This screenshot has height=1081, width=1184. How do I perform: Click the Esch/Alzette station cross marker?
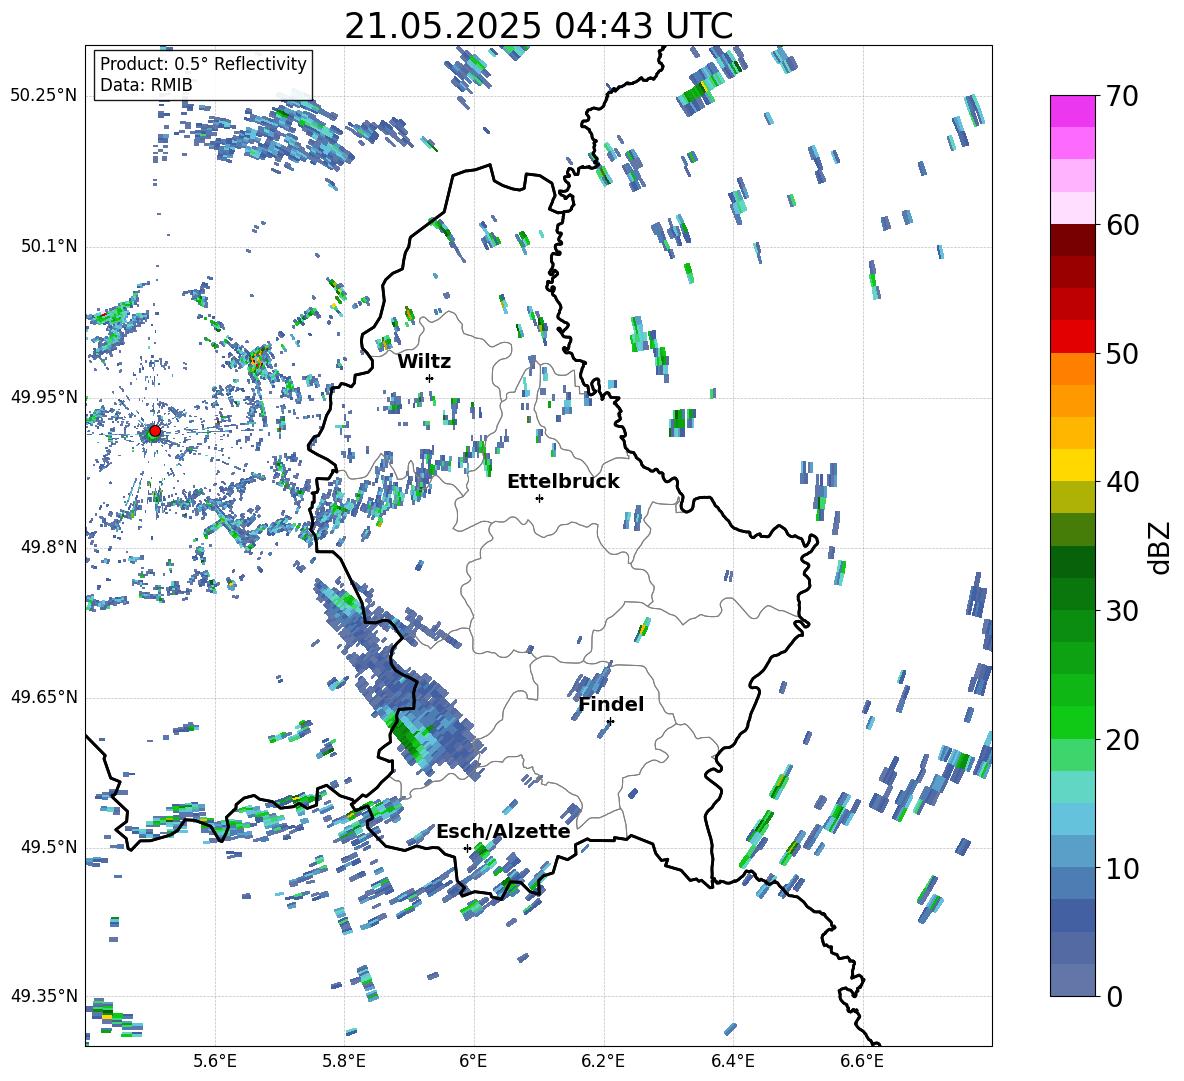(467, 848)
